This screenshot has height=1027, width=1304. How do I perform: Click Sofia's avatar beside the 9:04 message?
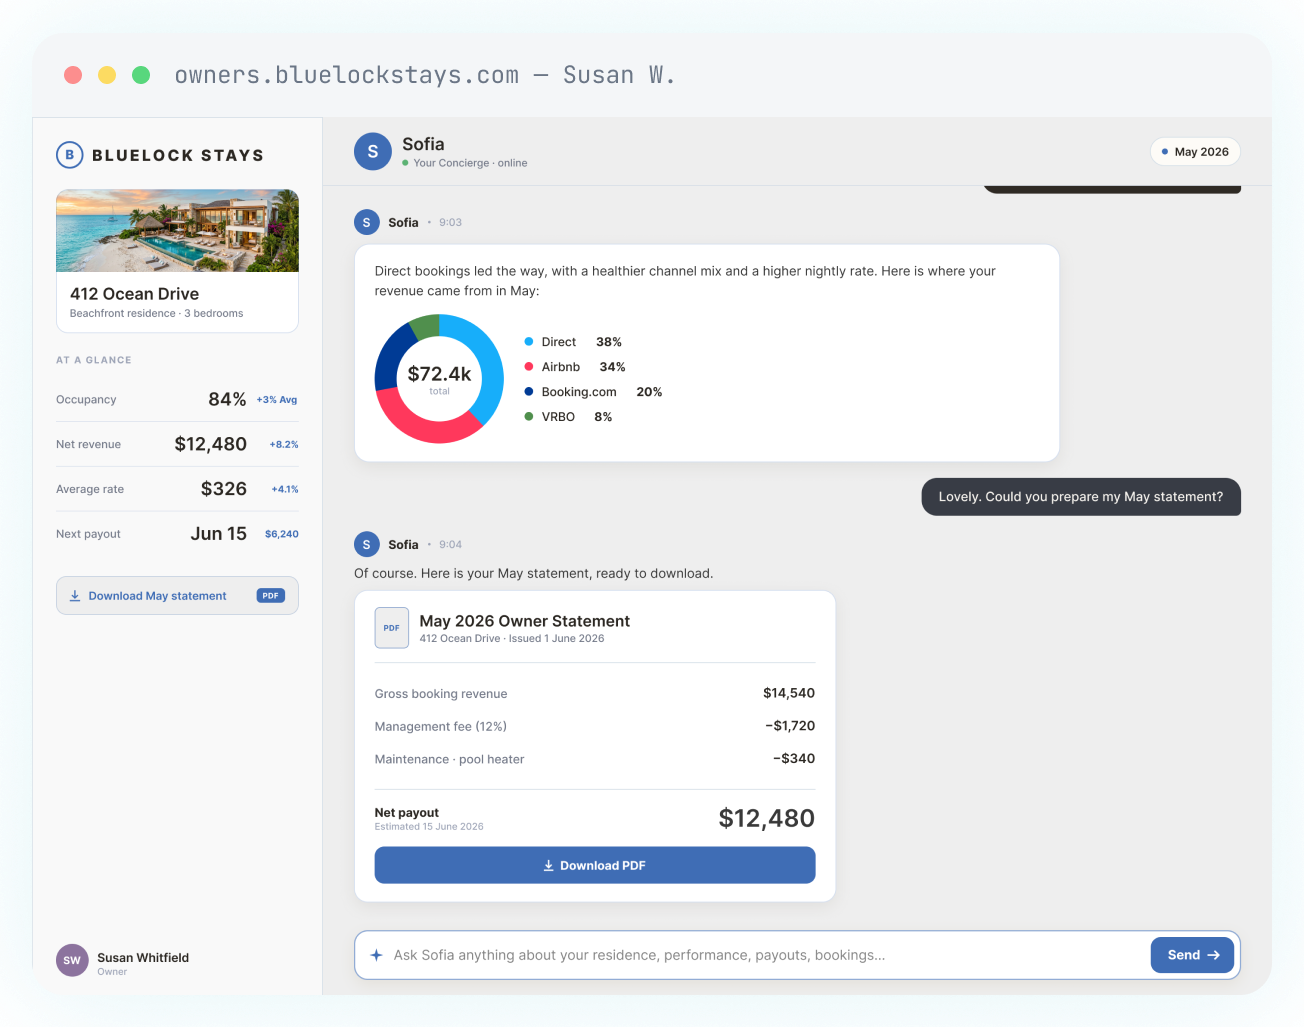point(367,544)
